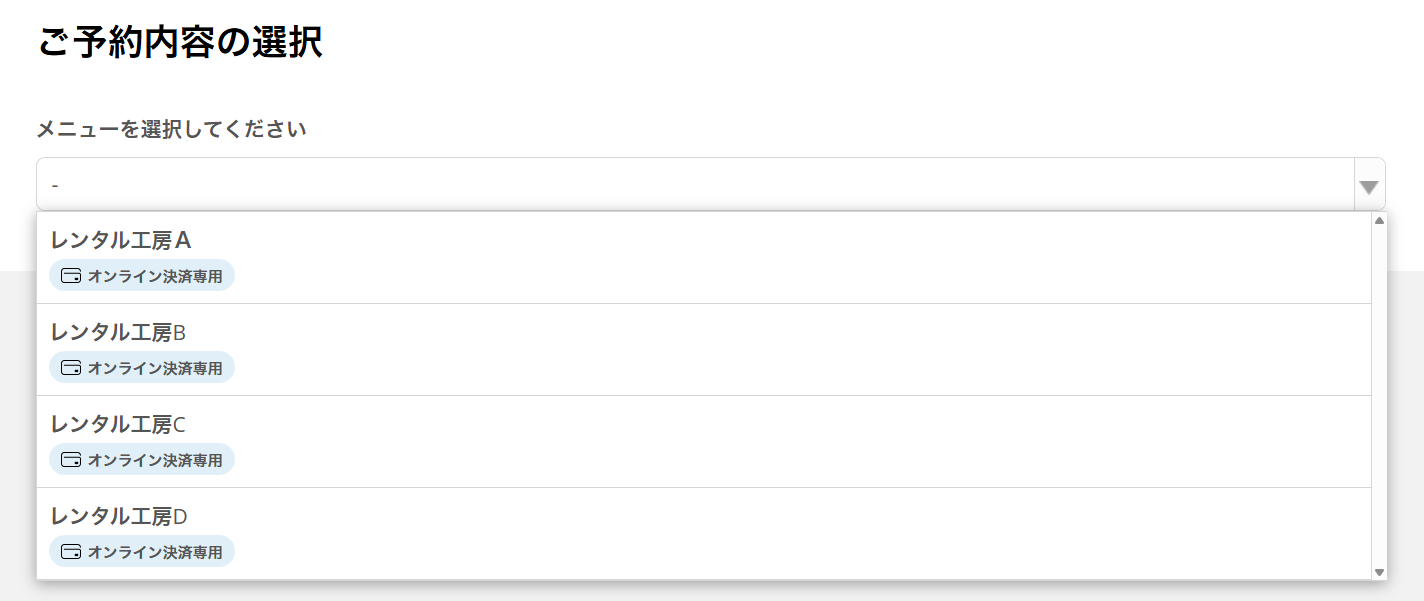Click the wallet icon under レンタル工房B

pyautogui.click(x=71, y=368)
